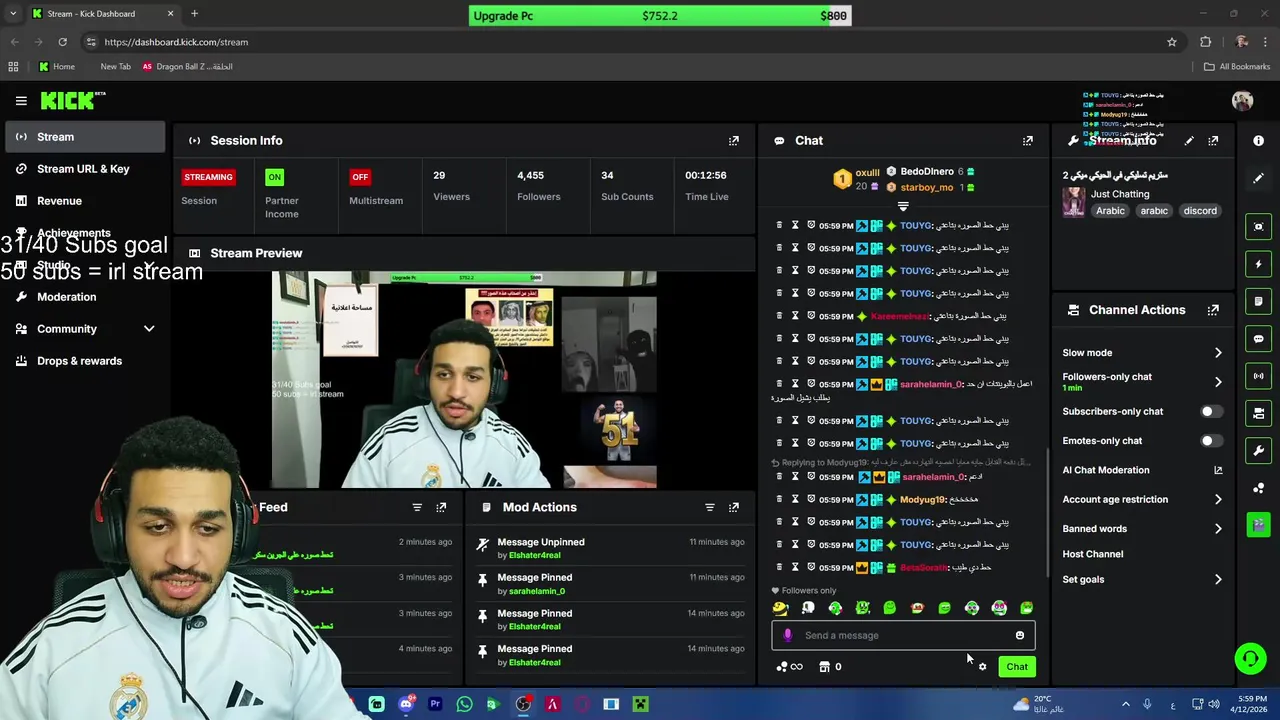Screen dimensions: 1280x720
Task: Open the shop icon showing 0
Action: point(830,667)
